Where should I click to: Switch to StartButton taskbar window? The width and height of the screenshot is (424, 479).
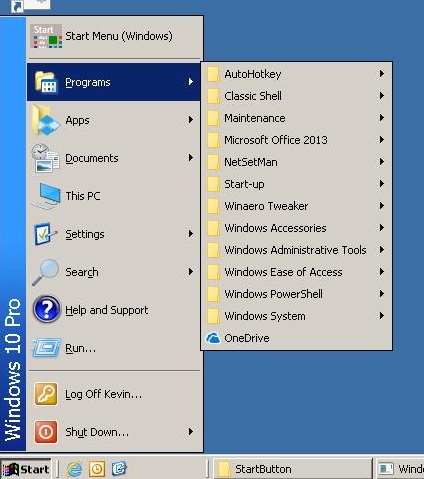coord(292,469)
